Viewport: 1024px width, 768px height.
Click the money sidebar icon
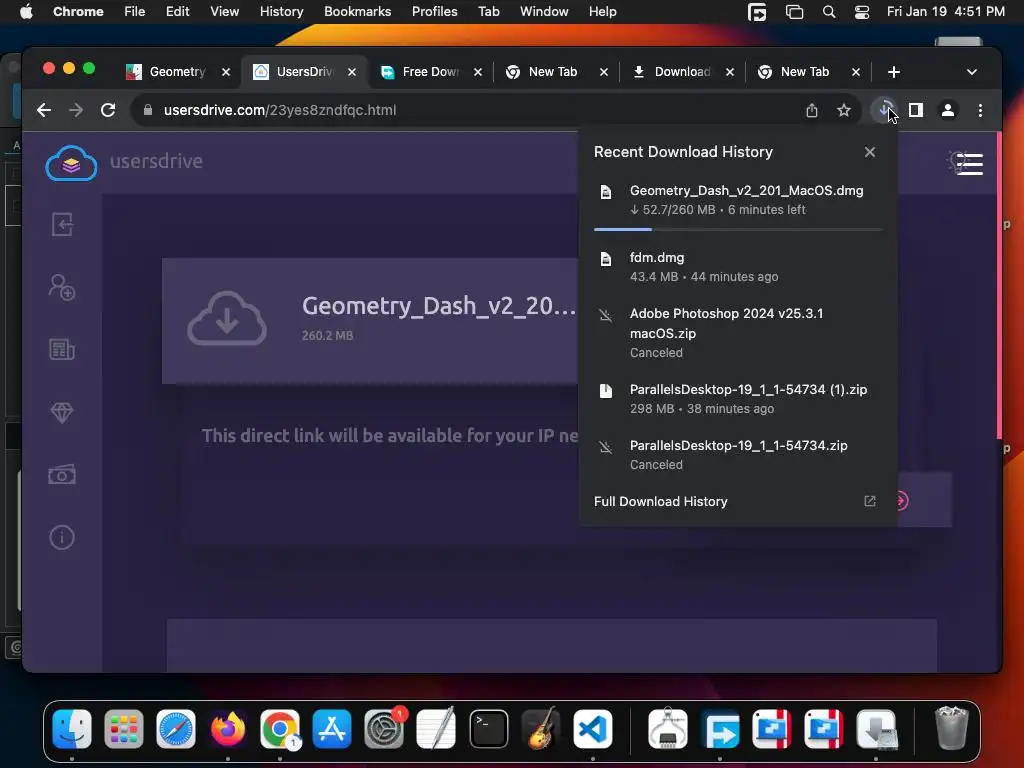(x=62, y=475)
